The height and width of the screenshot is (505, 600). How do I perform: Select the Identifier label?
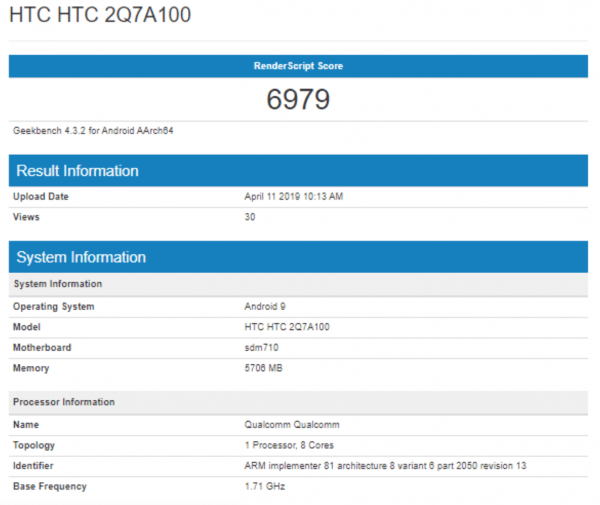tap(33, 466)
